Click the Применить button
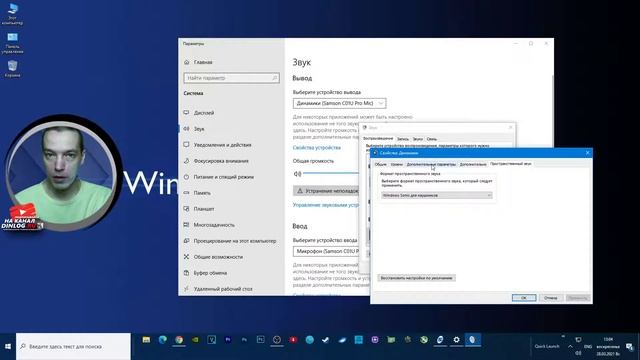640x360 pixels. (x=578, y=298)
